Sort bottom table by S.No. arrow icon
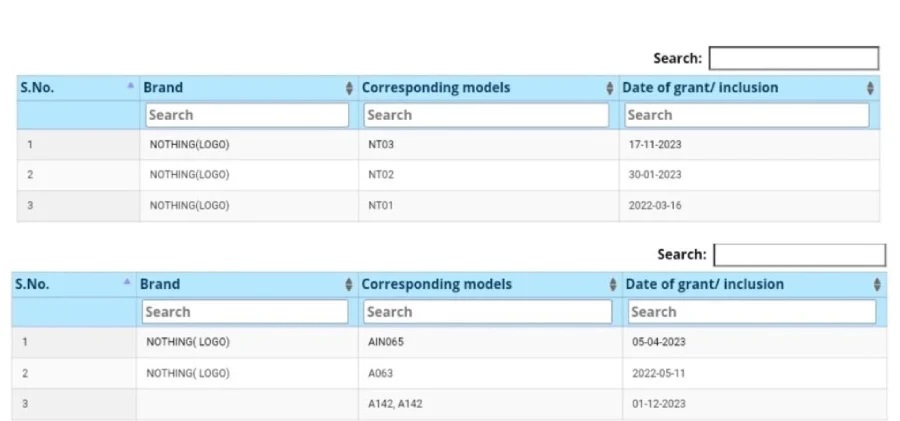The width and height of the screenshot is (900, 421). (127, 282)
